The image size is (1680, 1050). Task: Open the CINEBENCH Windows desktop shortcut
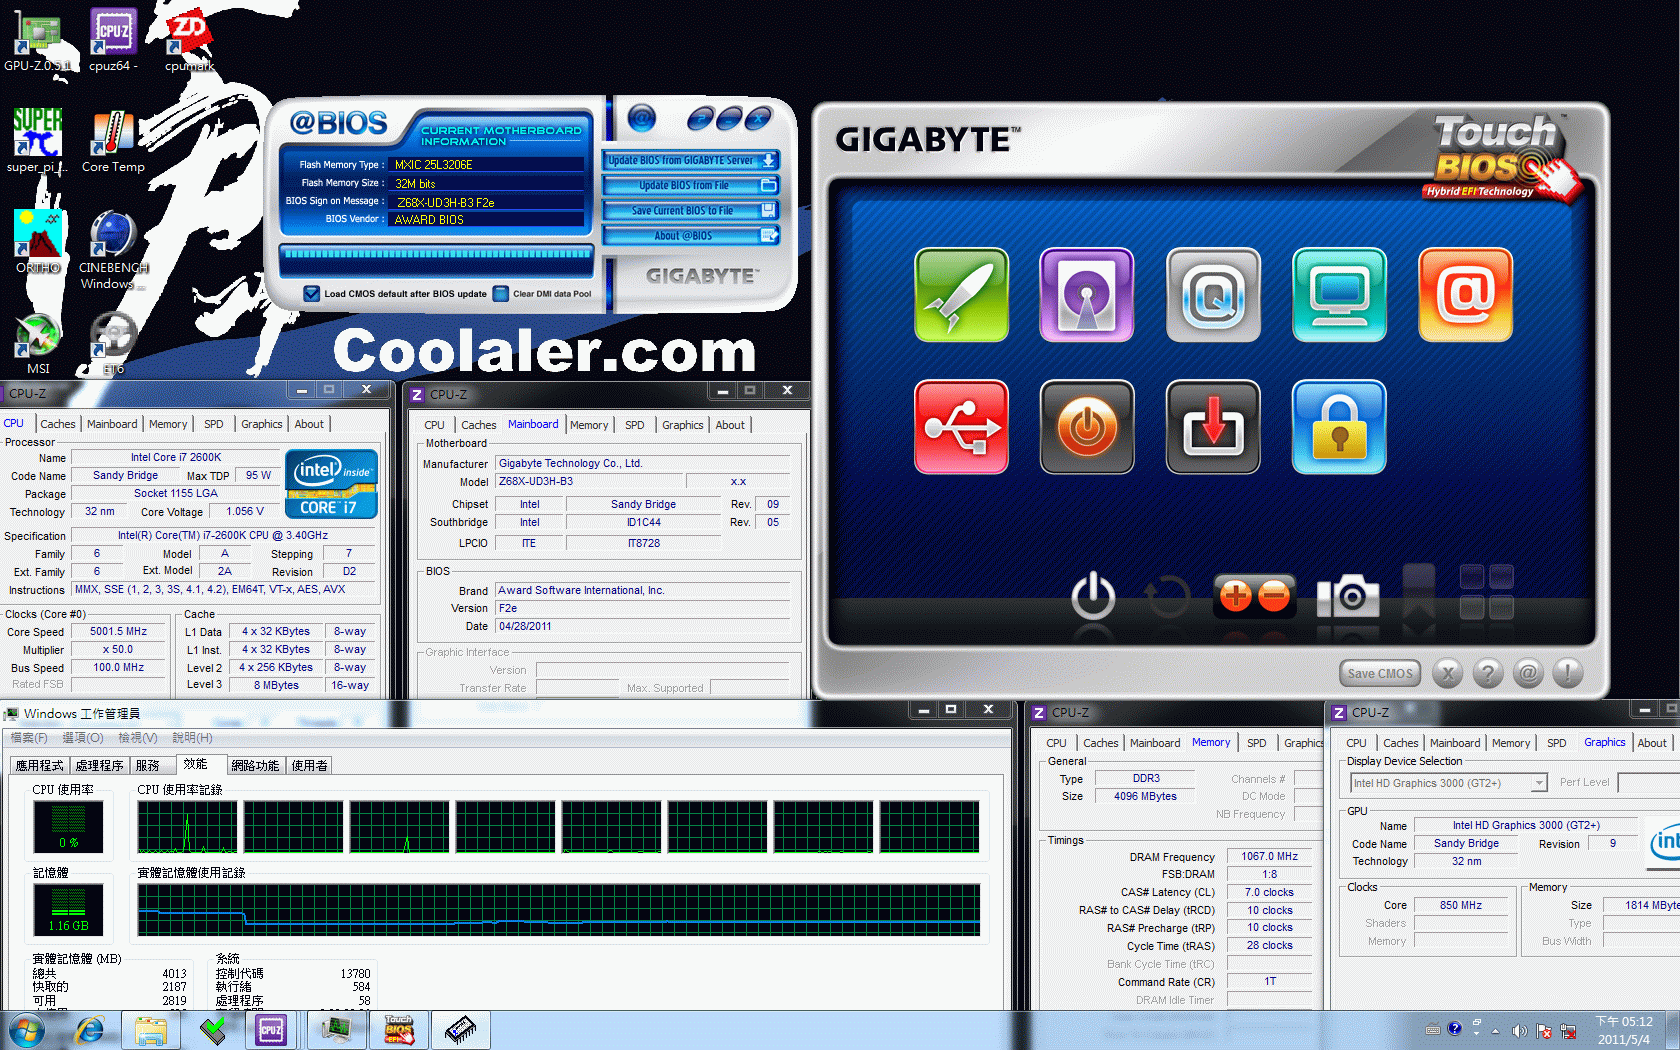113,250
